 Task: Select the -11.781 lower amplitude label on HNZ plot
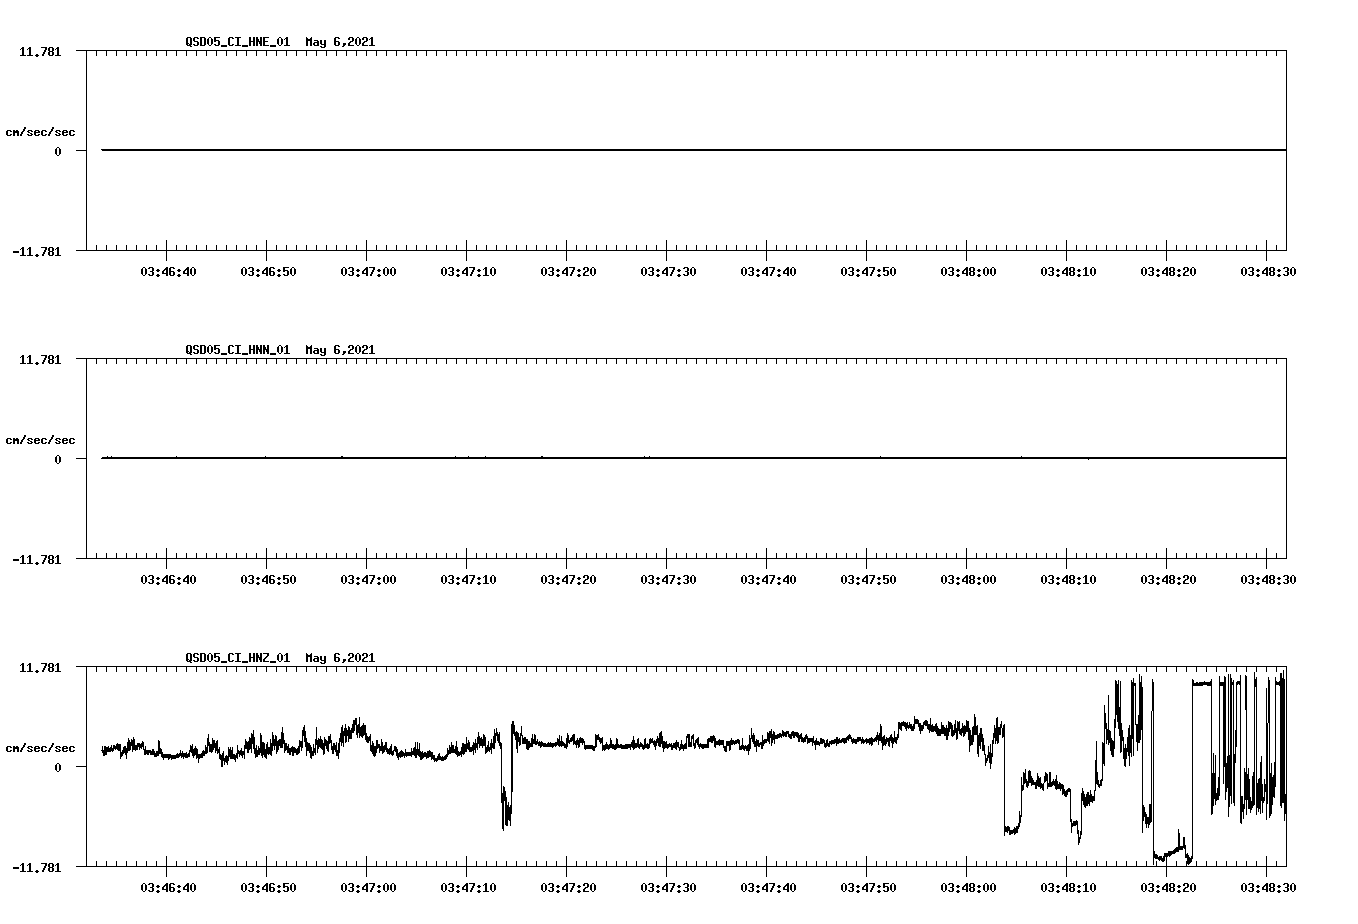point(38,867)
